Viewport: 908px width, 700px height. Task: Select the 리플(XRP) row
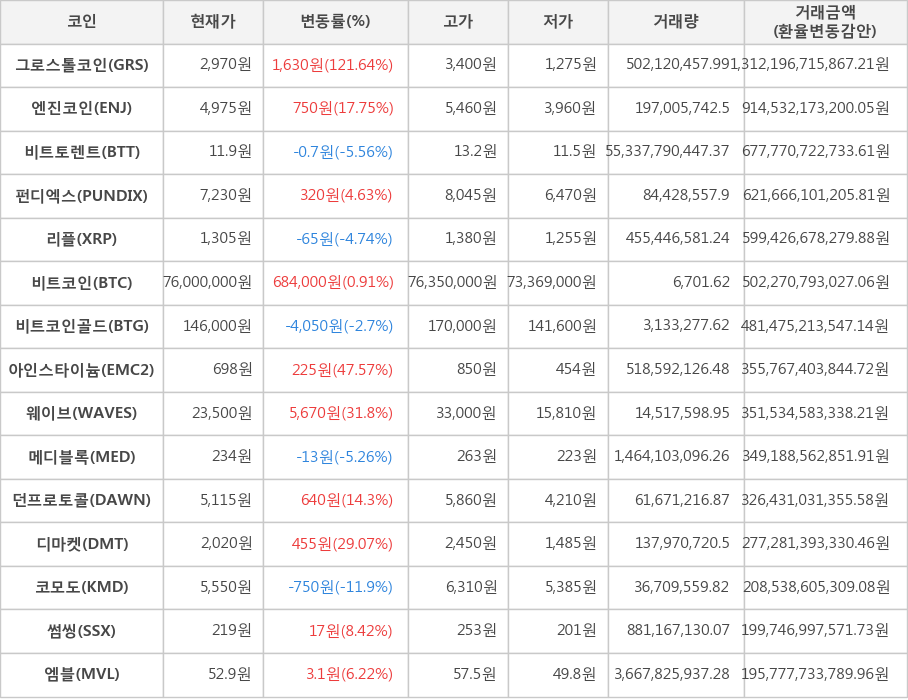point(81,240)
